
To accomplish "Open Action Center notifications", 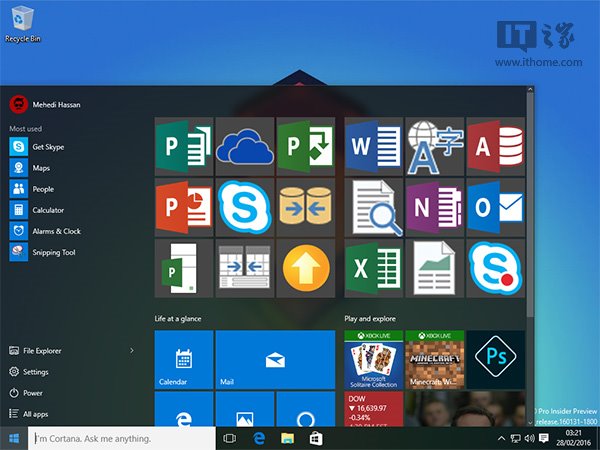I will 543,438.
